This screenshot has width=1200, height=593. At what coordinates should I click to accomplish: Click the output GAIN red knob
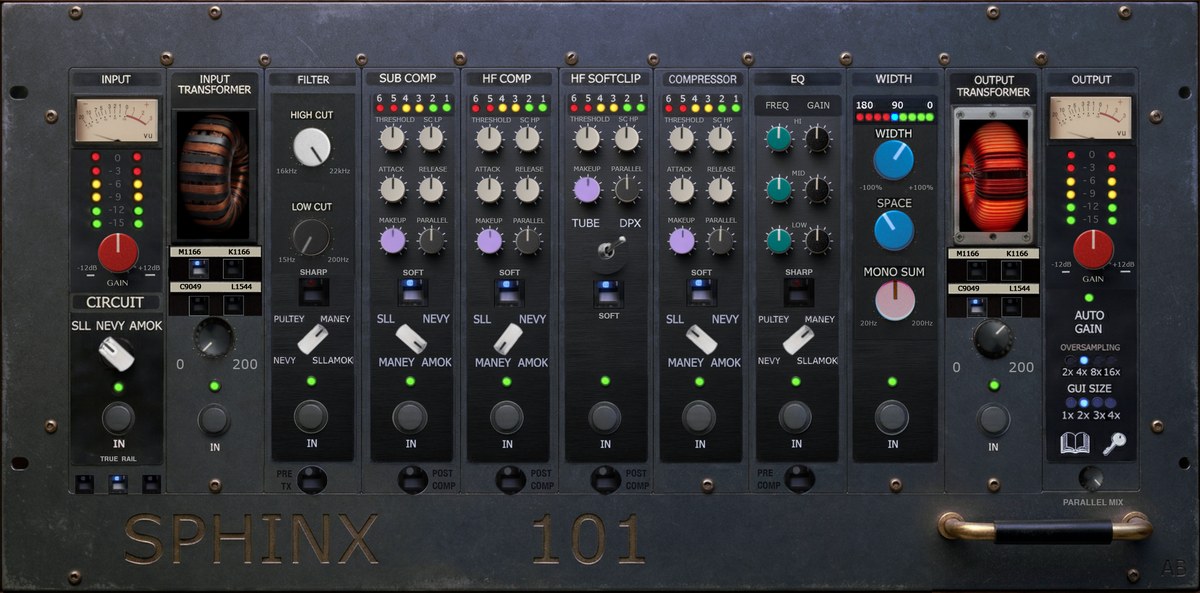coord(1093,249)
